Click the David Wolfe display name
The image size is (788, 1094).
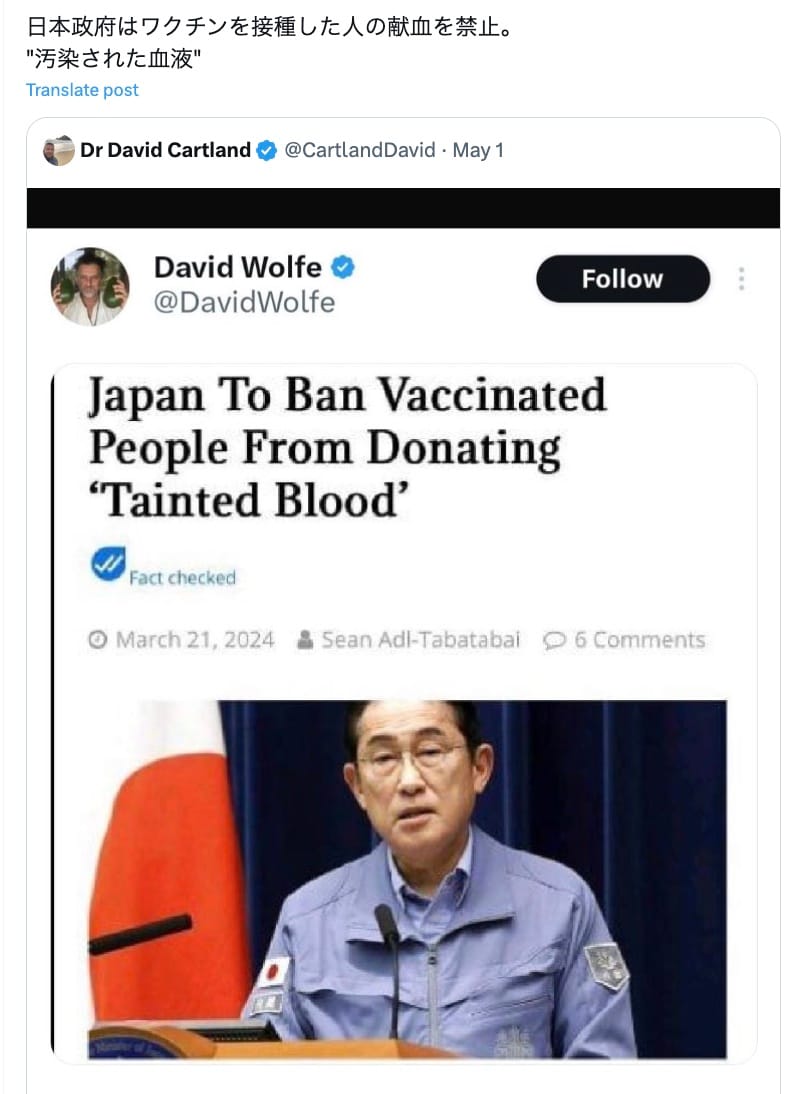point(238,267)
